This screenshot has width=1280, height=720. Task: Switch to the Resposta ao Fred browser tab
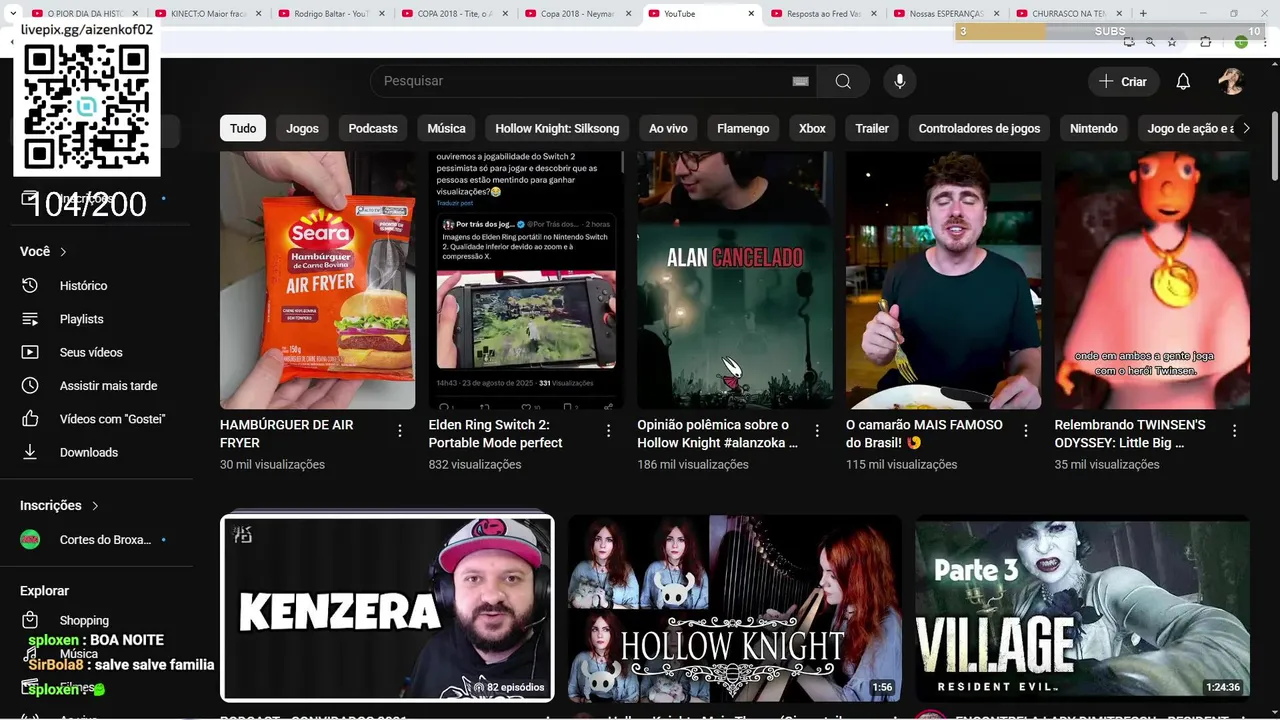pyautogui.click(x=823, y=14)
